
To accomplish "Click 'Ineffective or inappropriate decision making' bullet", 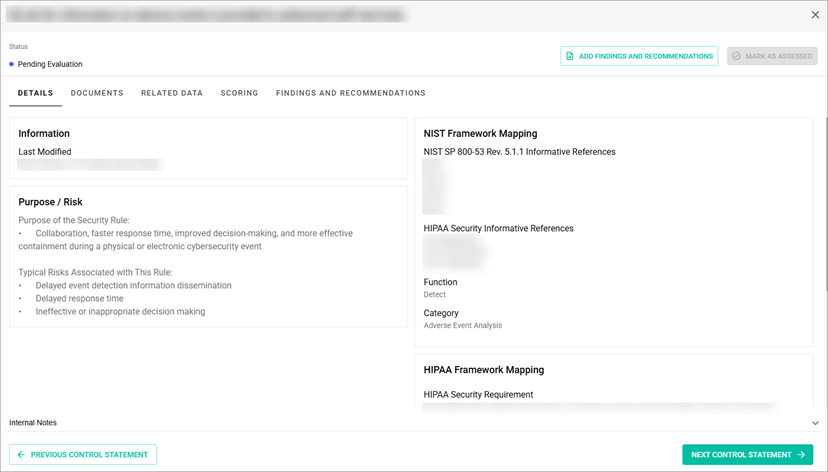I will pyautogui.click(x=120, y=311).
